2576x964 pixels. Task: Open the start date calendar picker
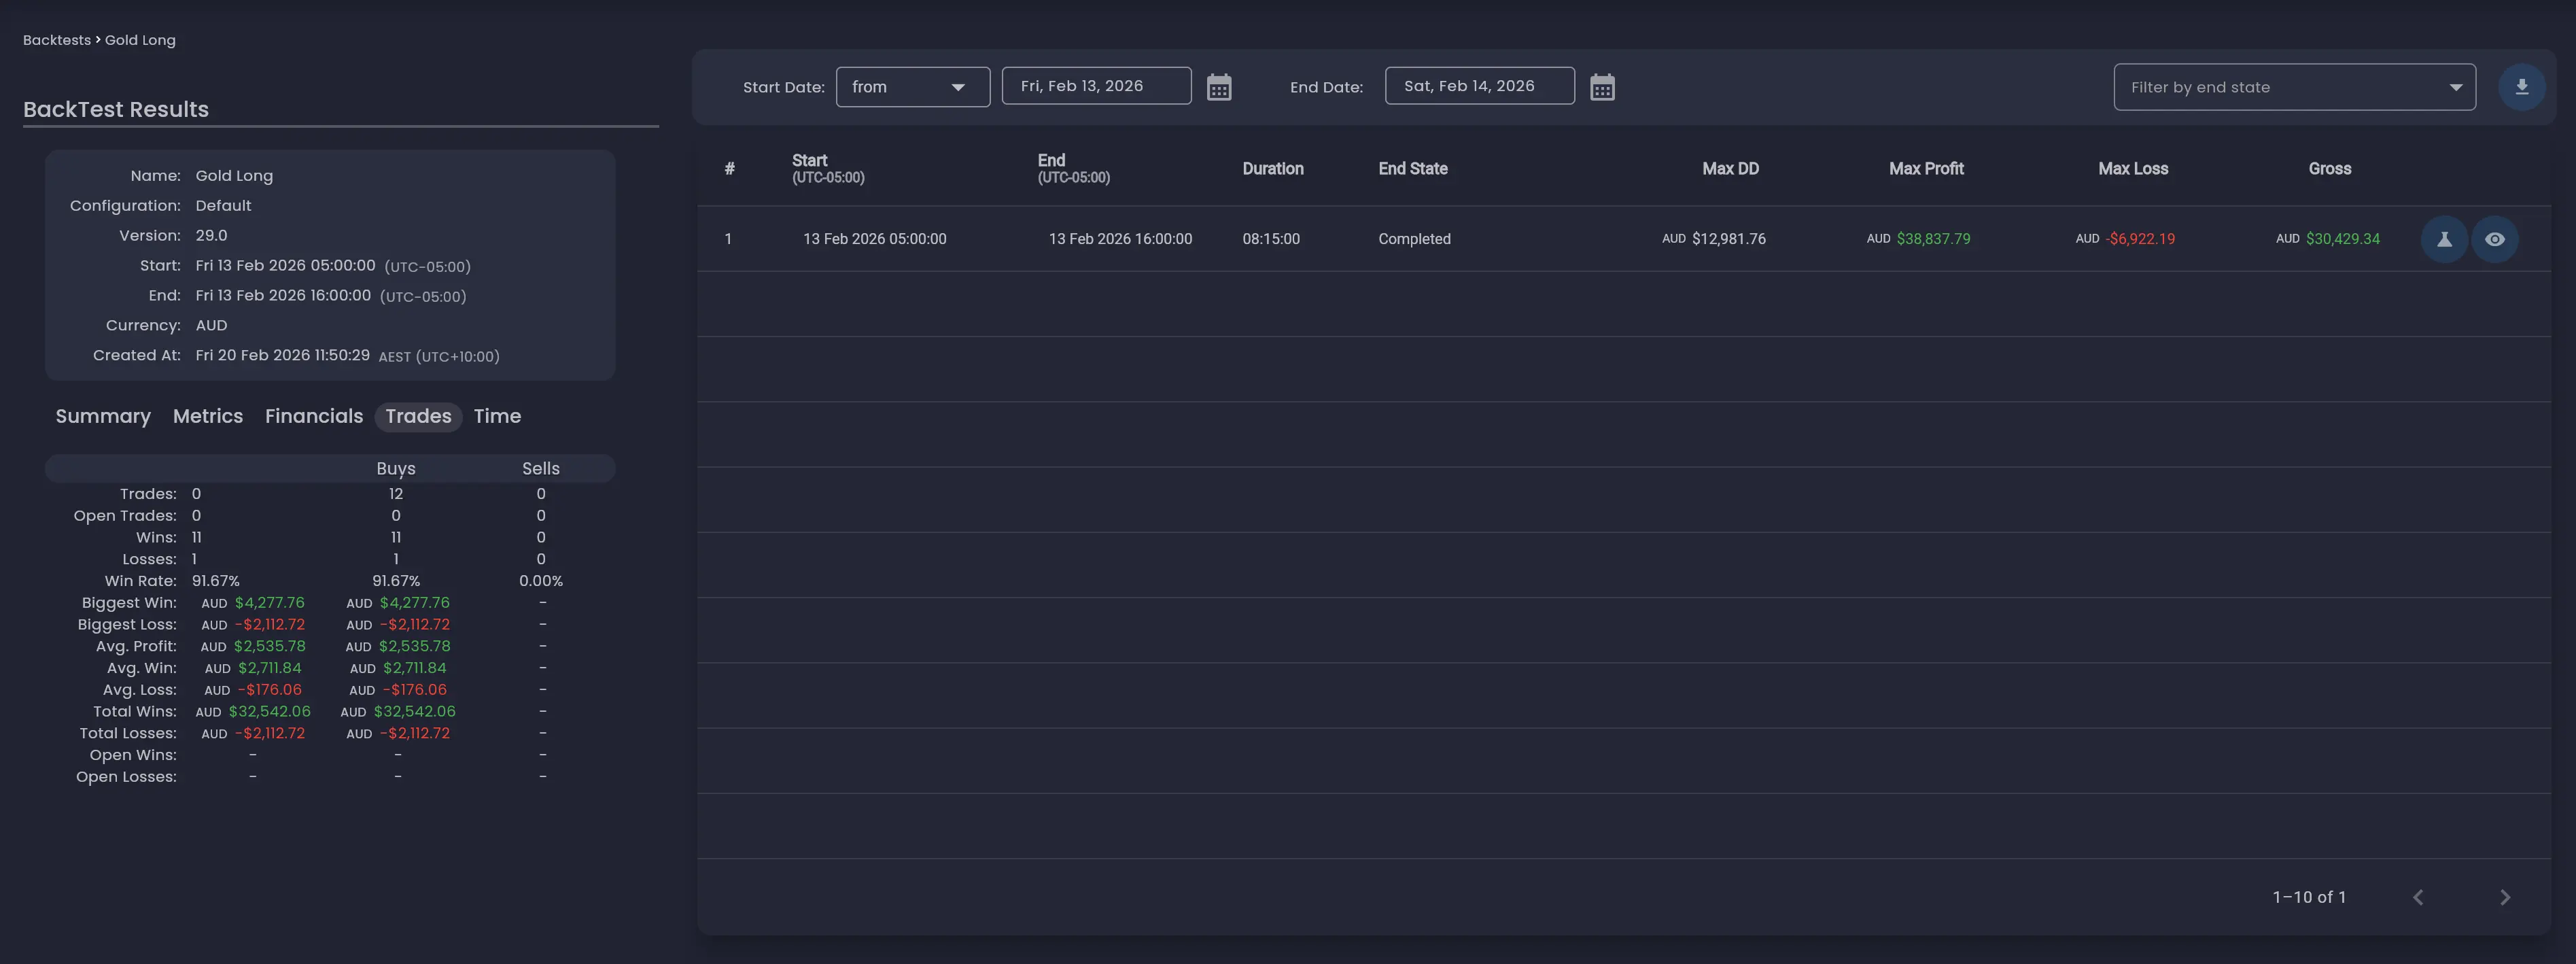(1219, 87)
